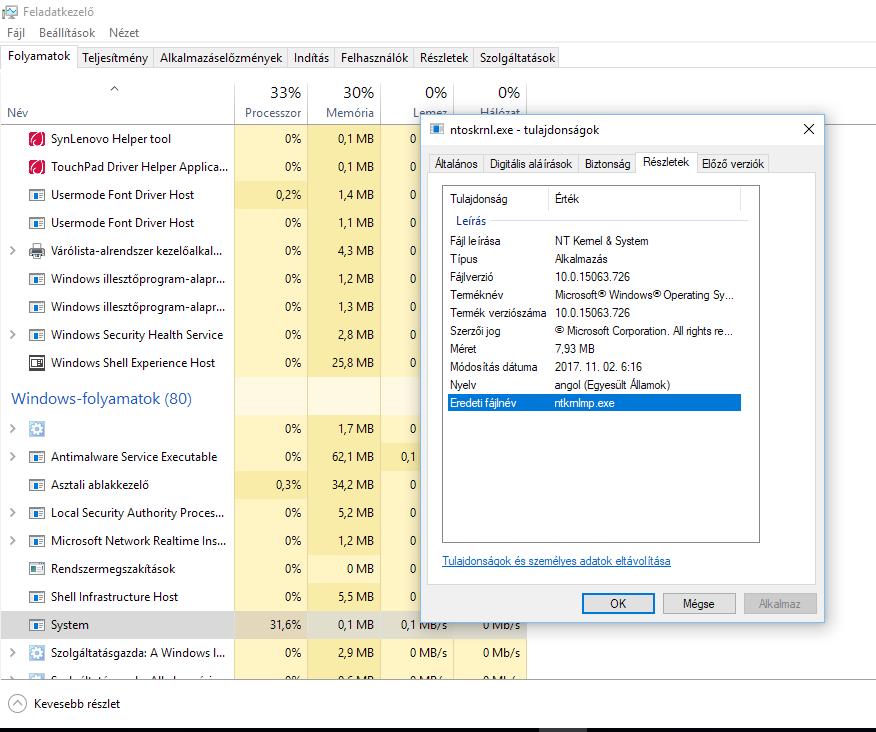Select the Windows illesztőprogram-alapr... row using 1,2 MB

(210, 279)
